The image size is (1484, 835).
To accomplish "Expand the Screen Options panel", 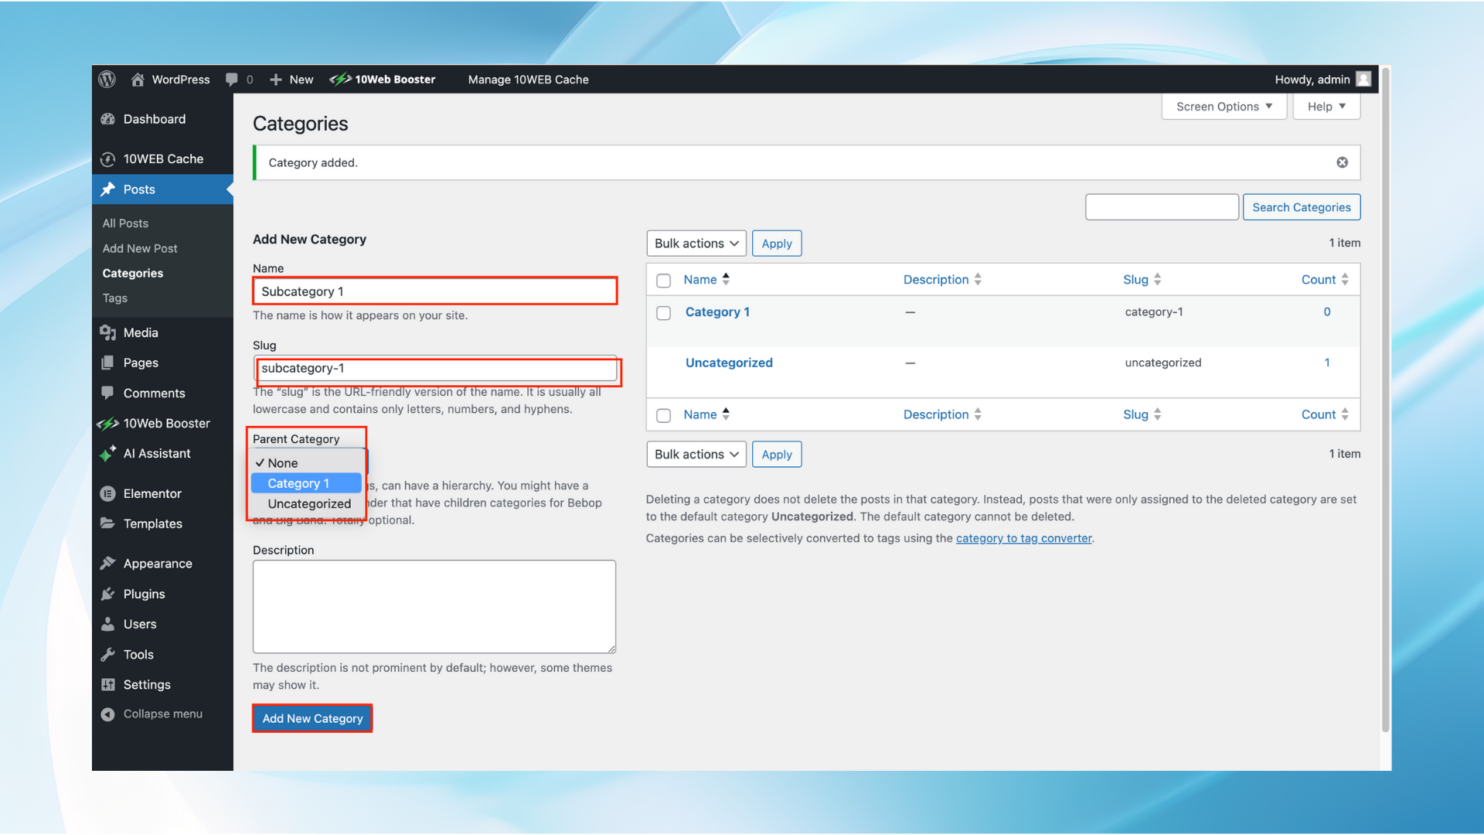I will 1222,106.
